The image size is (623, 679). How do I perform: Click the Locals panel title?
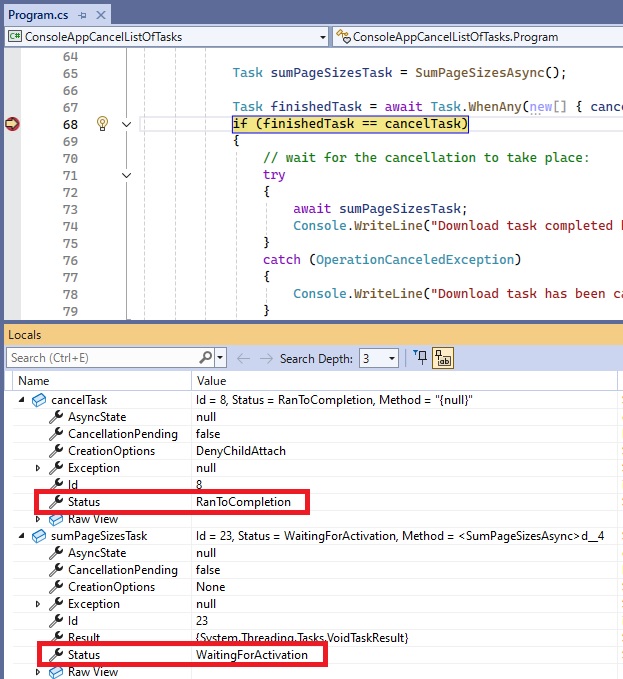tap(25, 335)
